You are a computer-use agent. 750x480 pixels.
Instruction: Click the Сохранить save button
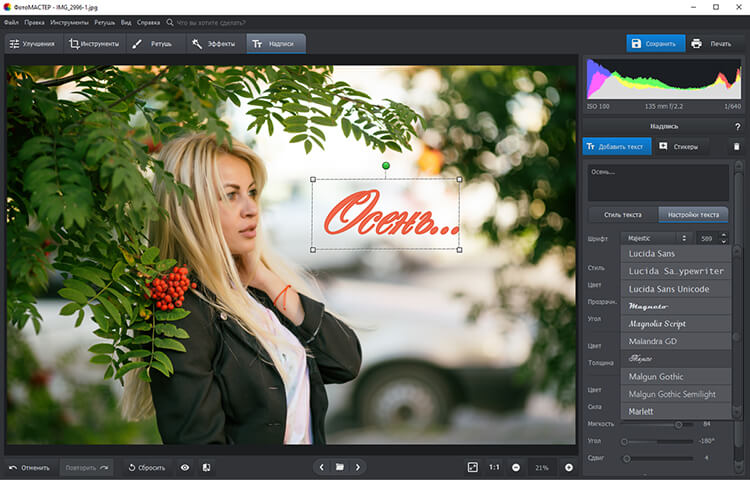tap(655, 43)
